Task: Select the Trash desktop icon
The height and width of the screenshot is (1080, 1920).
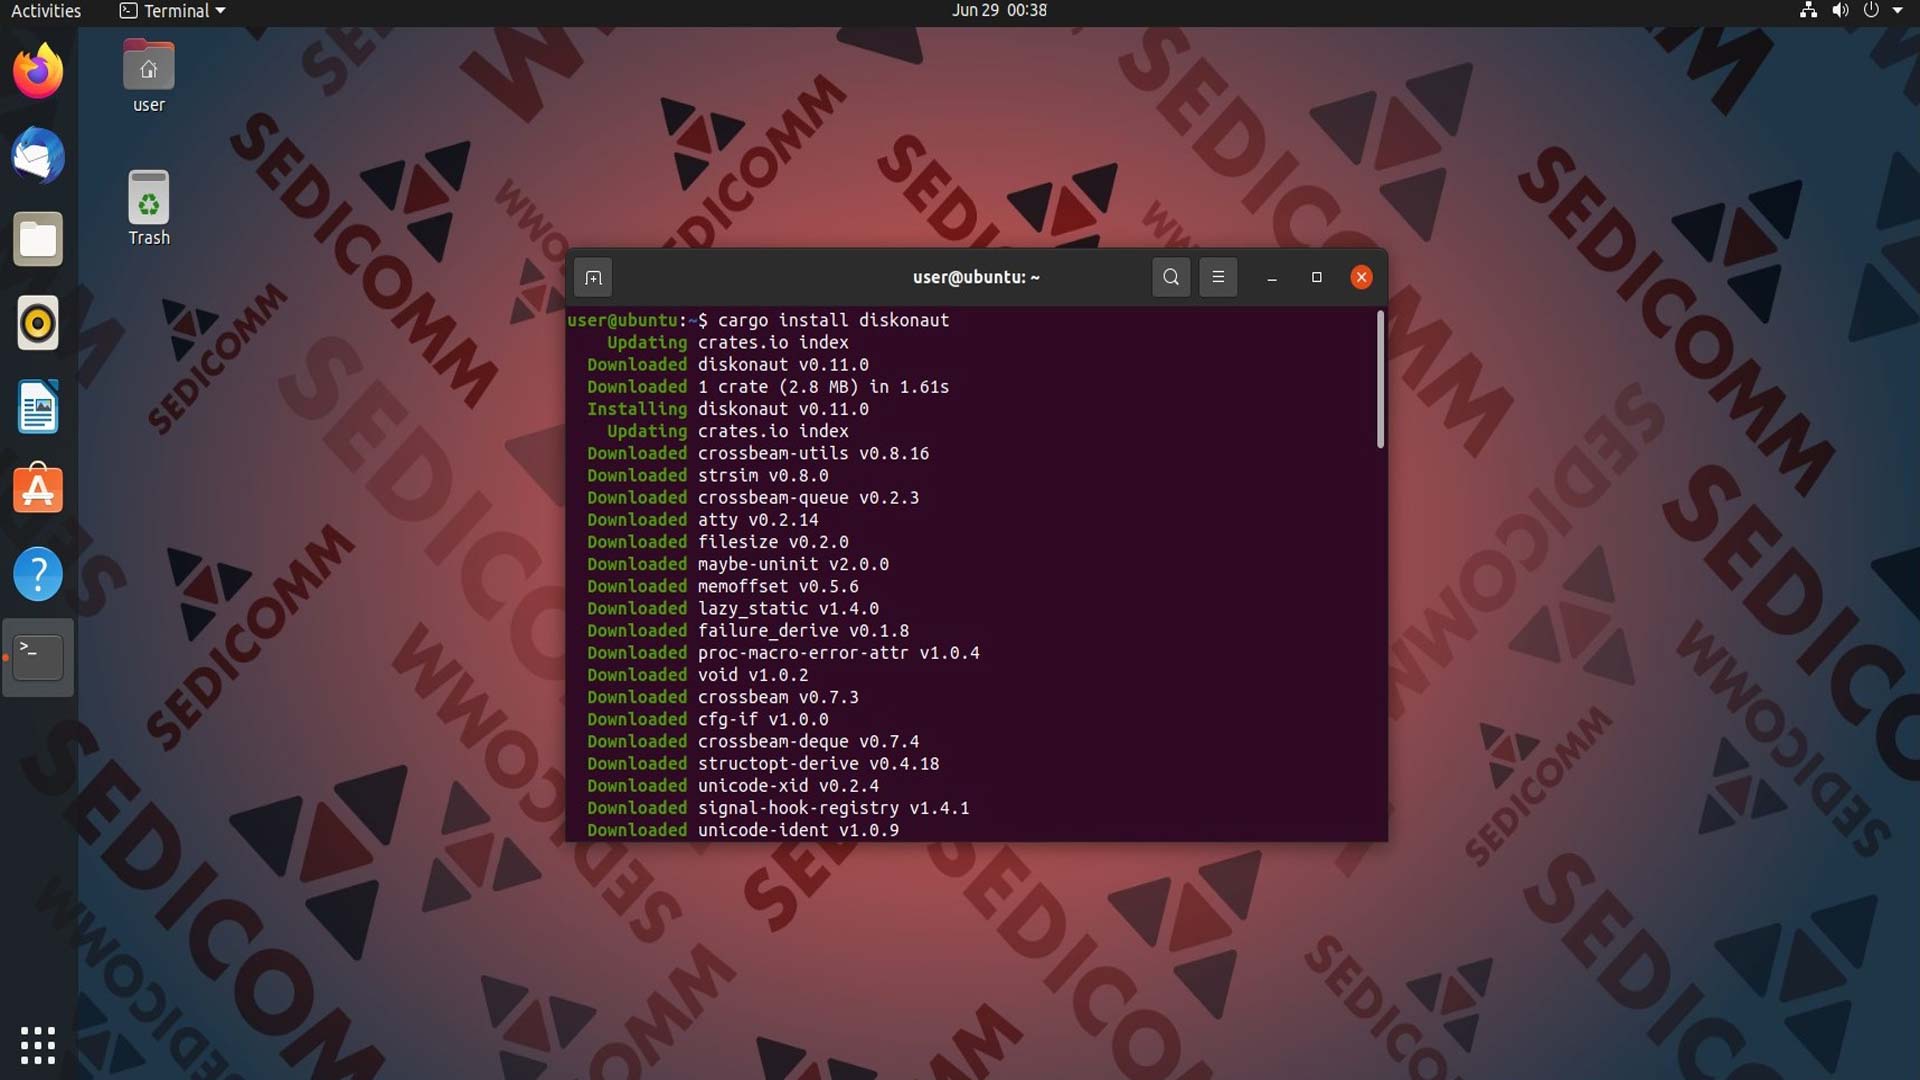Action: pyautogui.click(x=148, y=208)
